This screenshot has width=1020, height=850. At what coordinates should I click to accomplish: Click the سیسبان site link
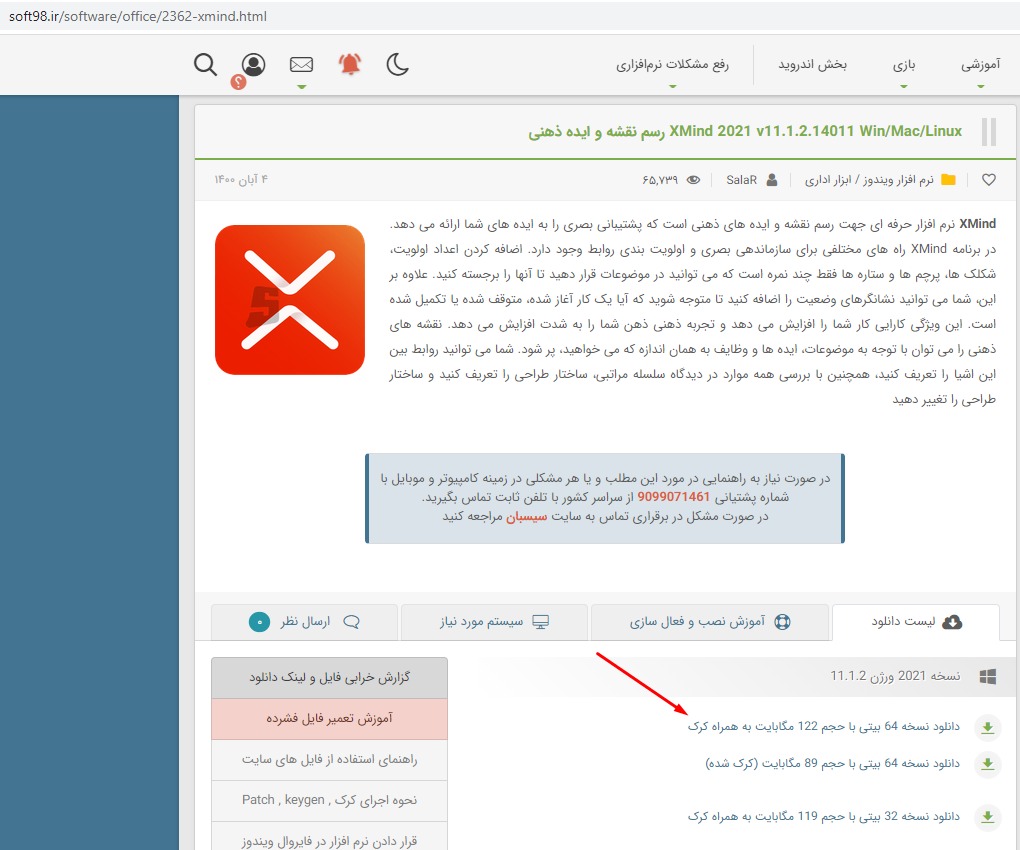(x=528, y=517)
